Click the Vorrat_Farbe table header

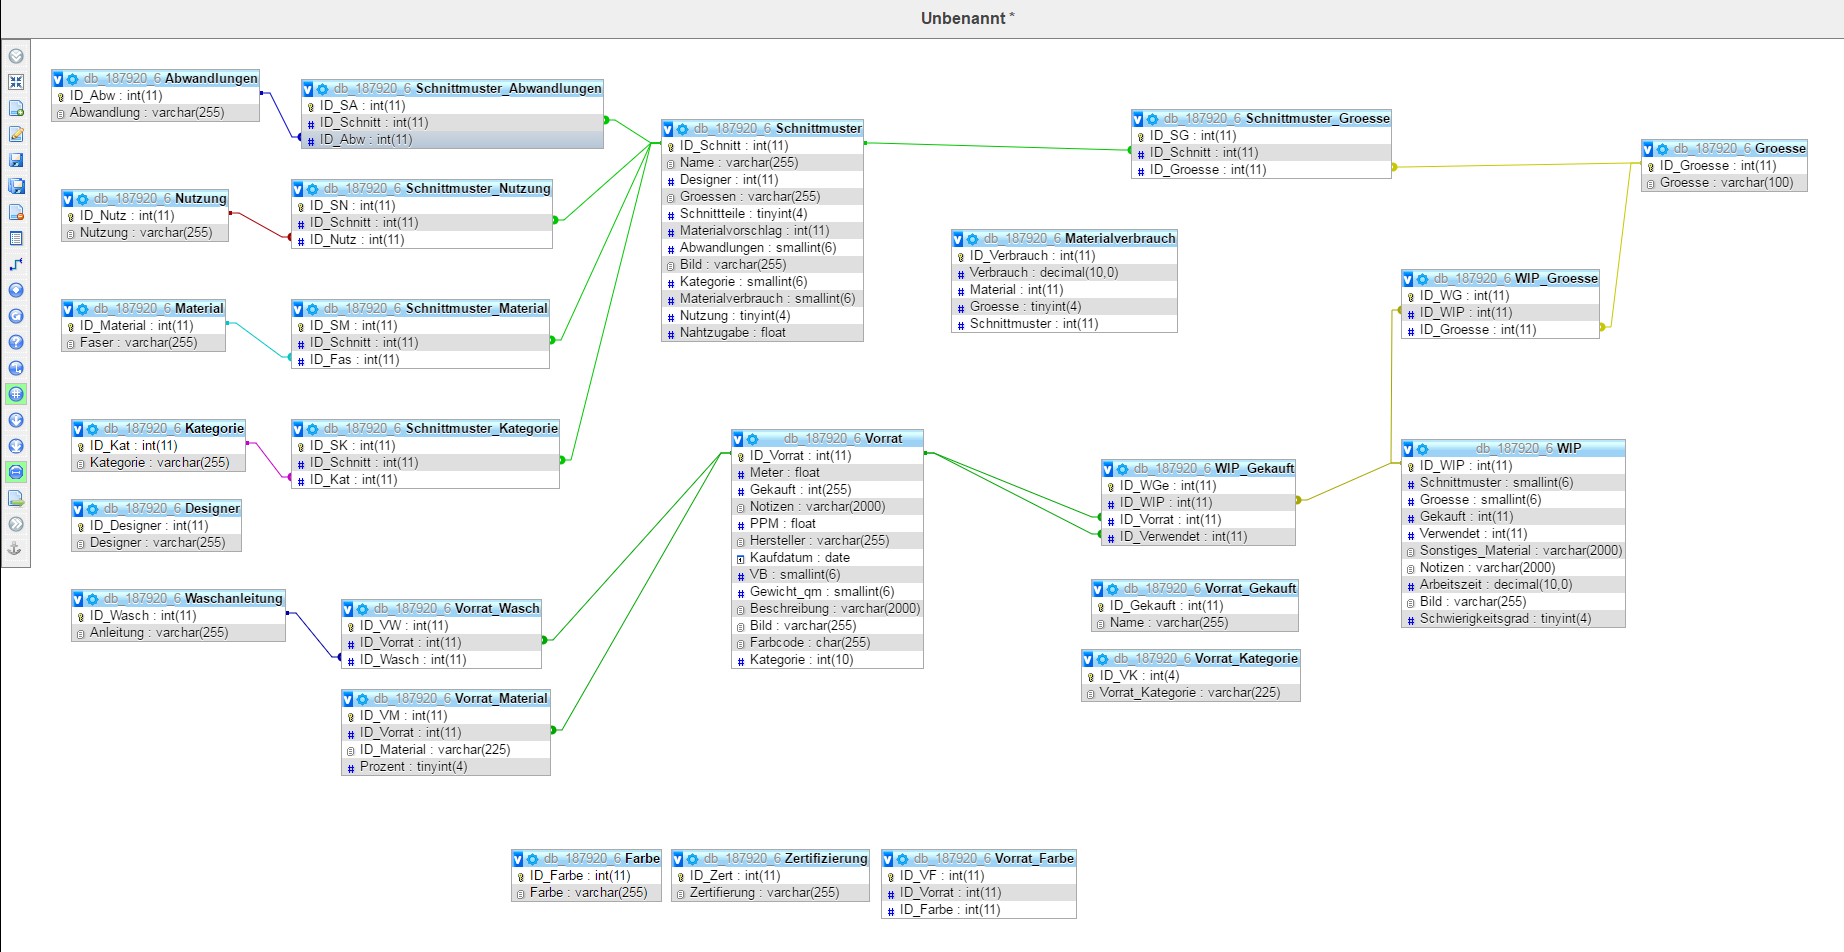(1034, 858)
